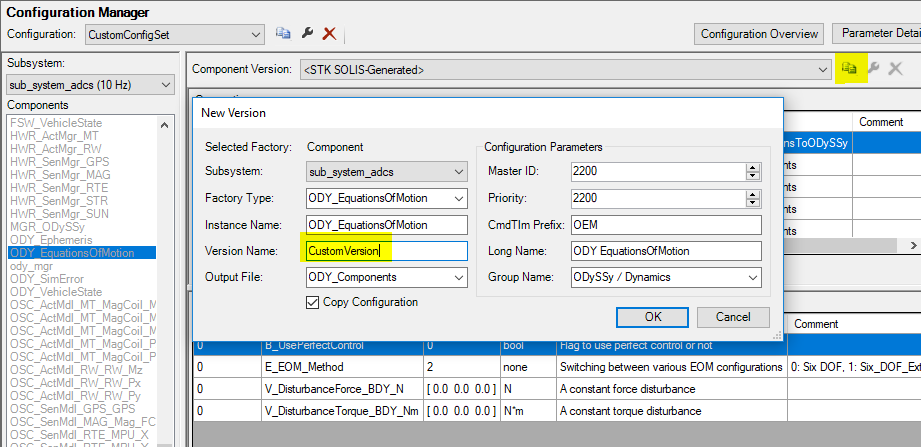This screenshot has width=921, height=447.
Task: Click the gray X icon beside Component Version
Action: coord(895,69)
